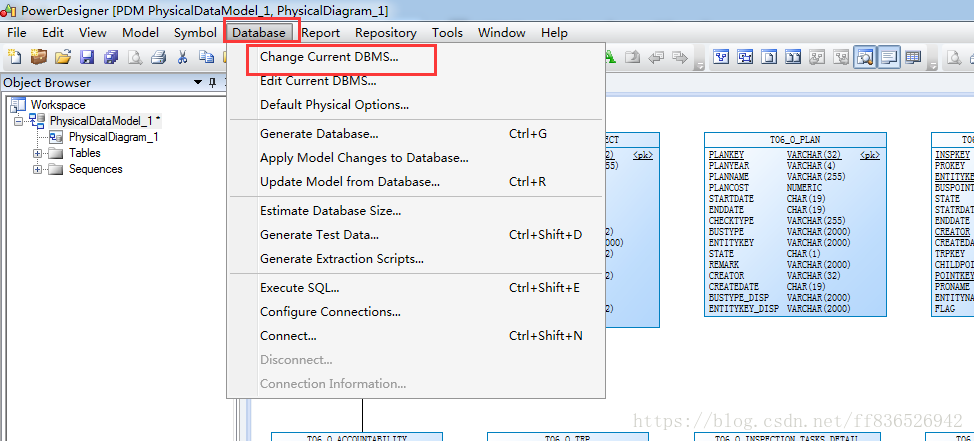Toggle the Output window toolbar button
Viewport: 974px width, 441px height.
pyautogui.click(x=889, y=57)
